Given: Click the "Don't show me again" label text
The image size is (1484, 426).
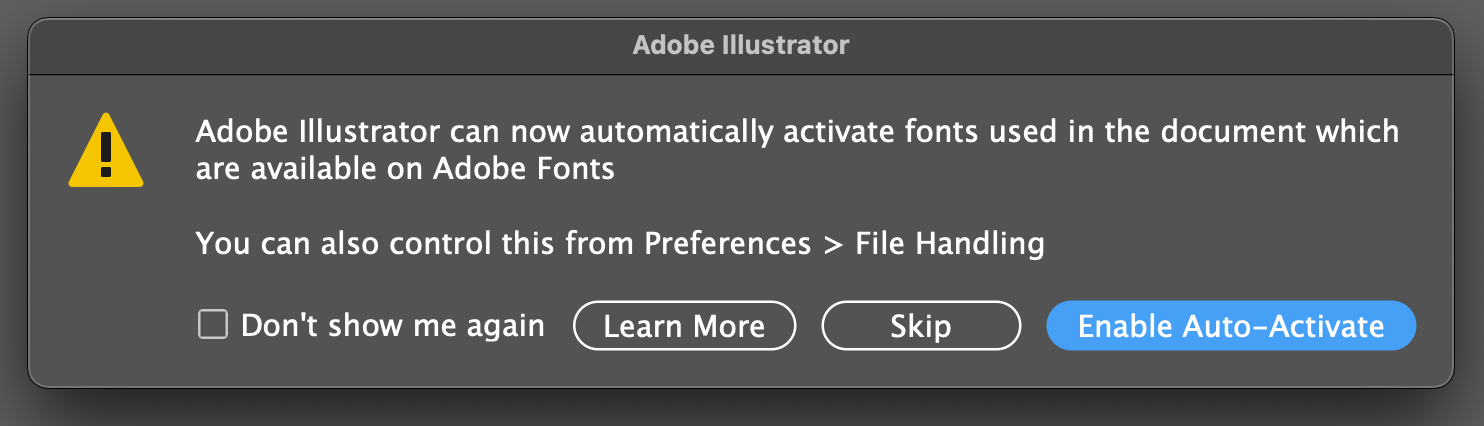Looking at the screenshot, I should 393,326.
